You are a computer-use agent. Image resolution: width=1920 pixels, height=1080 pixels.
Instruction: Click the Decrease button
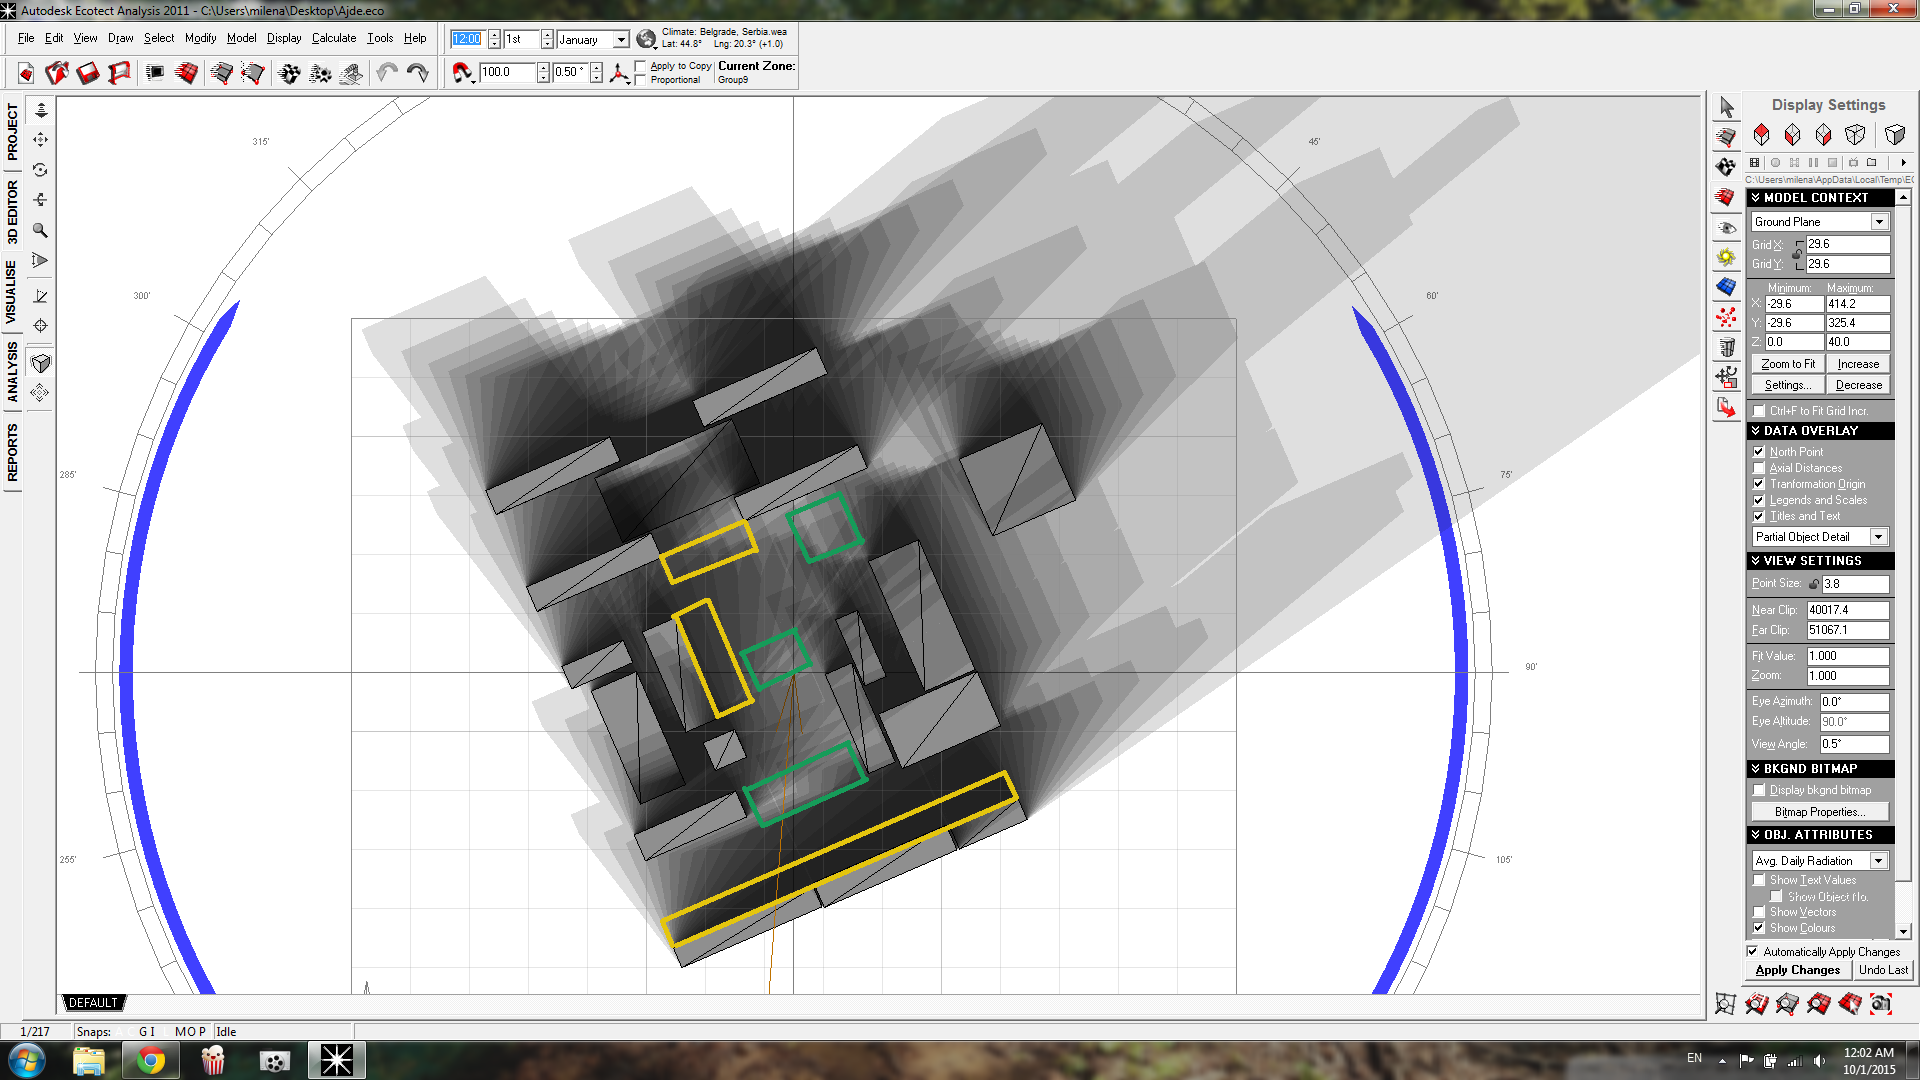point(1858,385)
